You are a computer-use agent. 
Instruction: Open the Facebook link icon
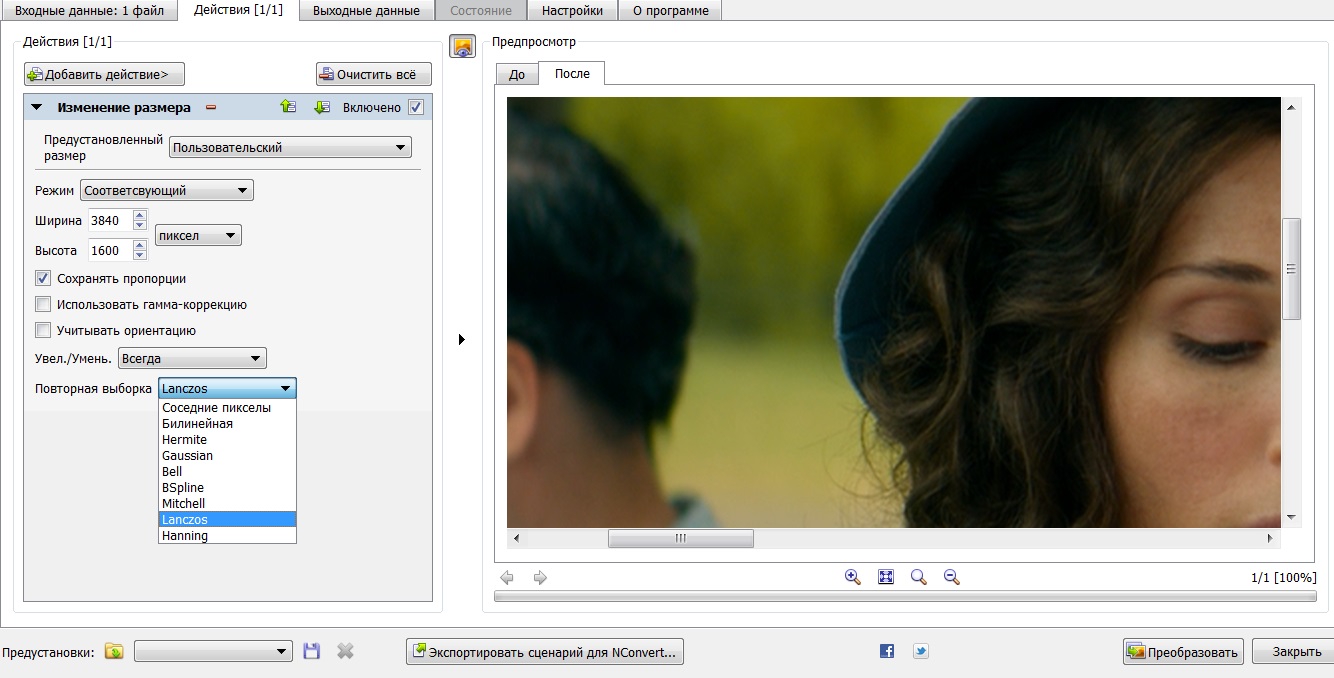887,651
